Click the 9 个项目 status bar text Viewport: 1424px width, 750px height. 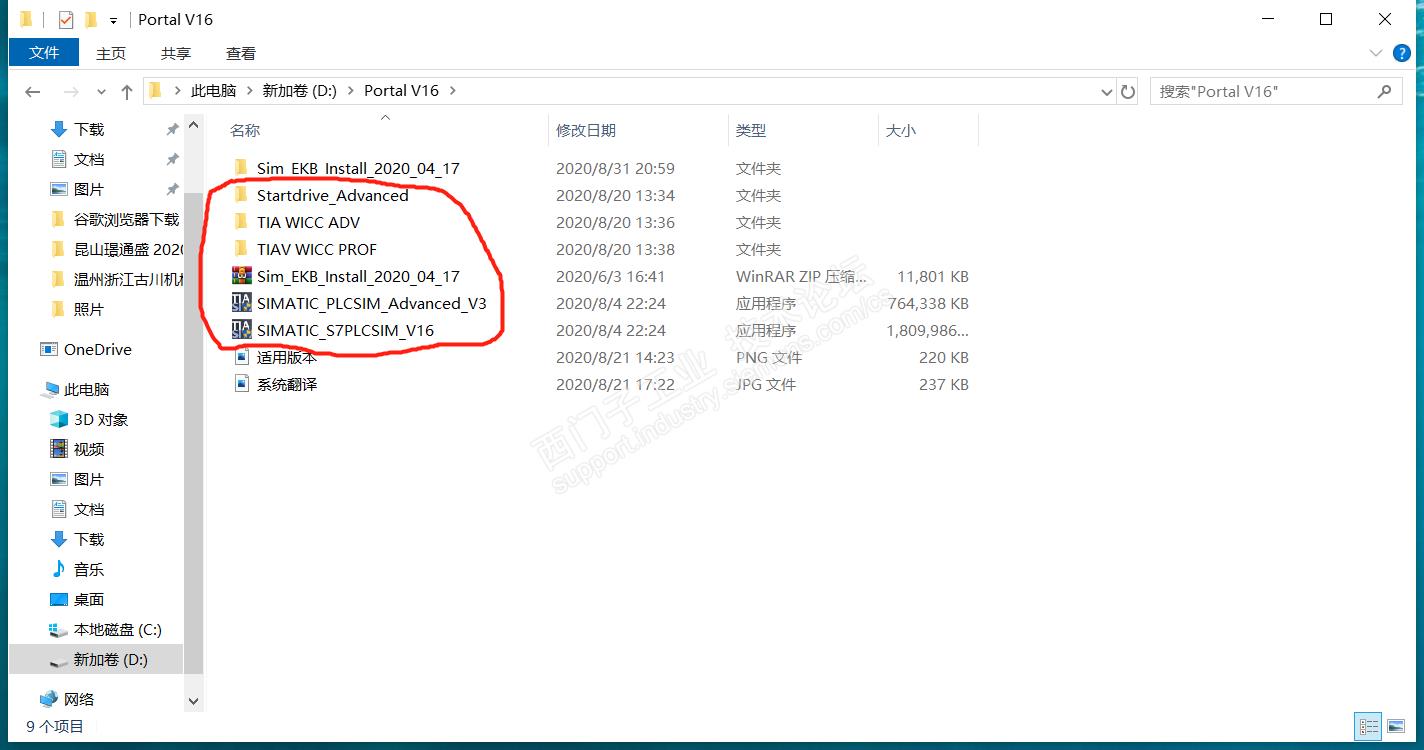55,727
